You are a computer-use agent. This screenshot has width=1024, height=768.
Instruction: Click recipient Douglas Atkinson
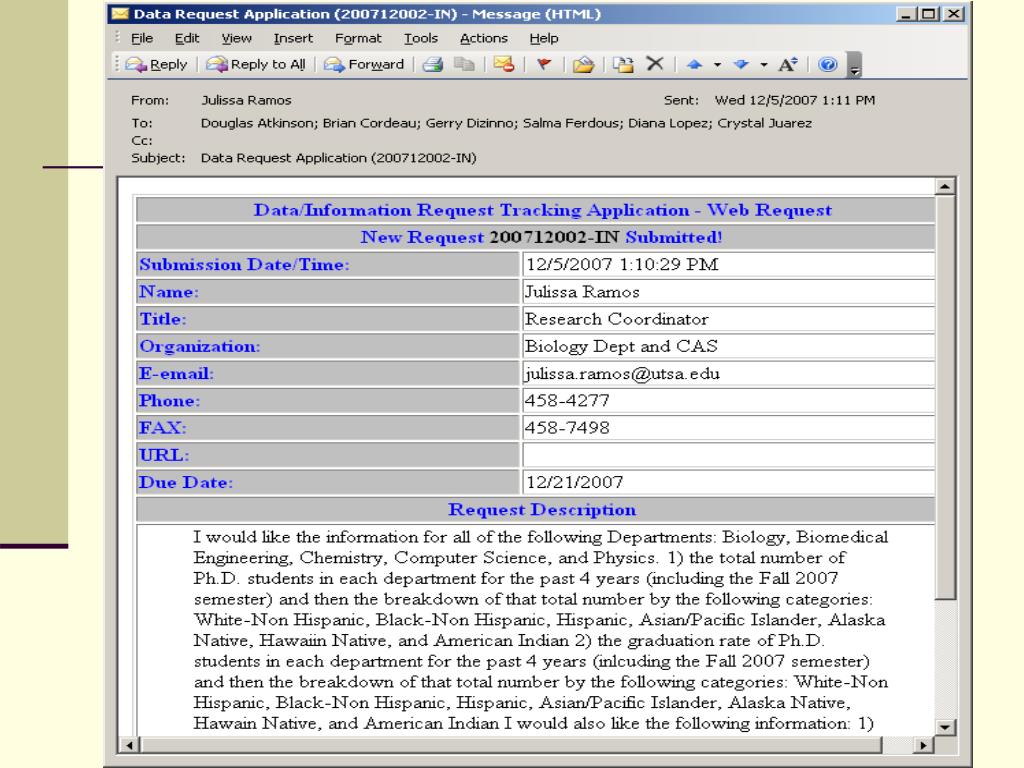[257, 123]
